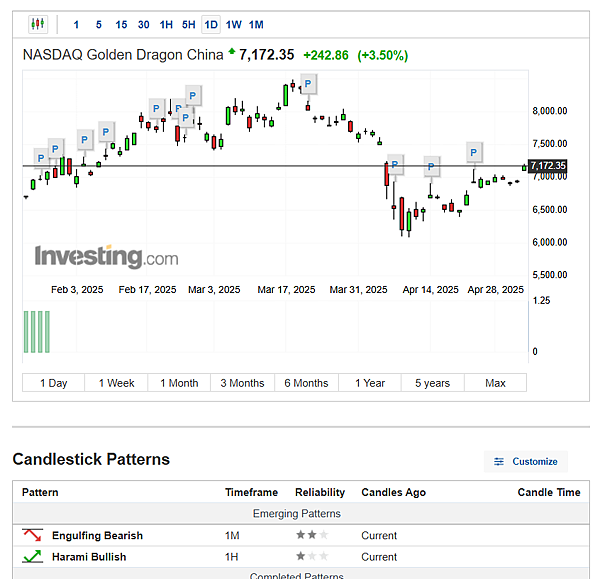Click the Customize sliders icon

[x=499, y=462]
